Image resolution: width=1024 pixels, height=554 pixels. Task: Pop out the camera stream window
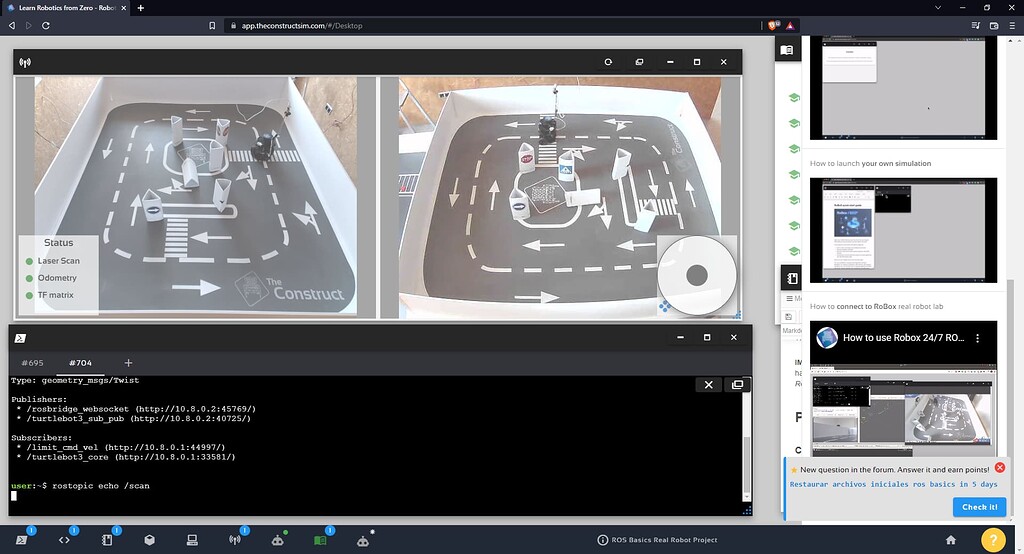pos(639,62)
